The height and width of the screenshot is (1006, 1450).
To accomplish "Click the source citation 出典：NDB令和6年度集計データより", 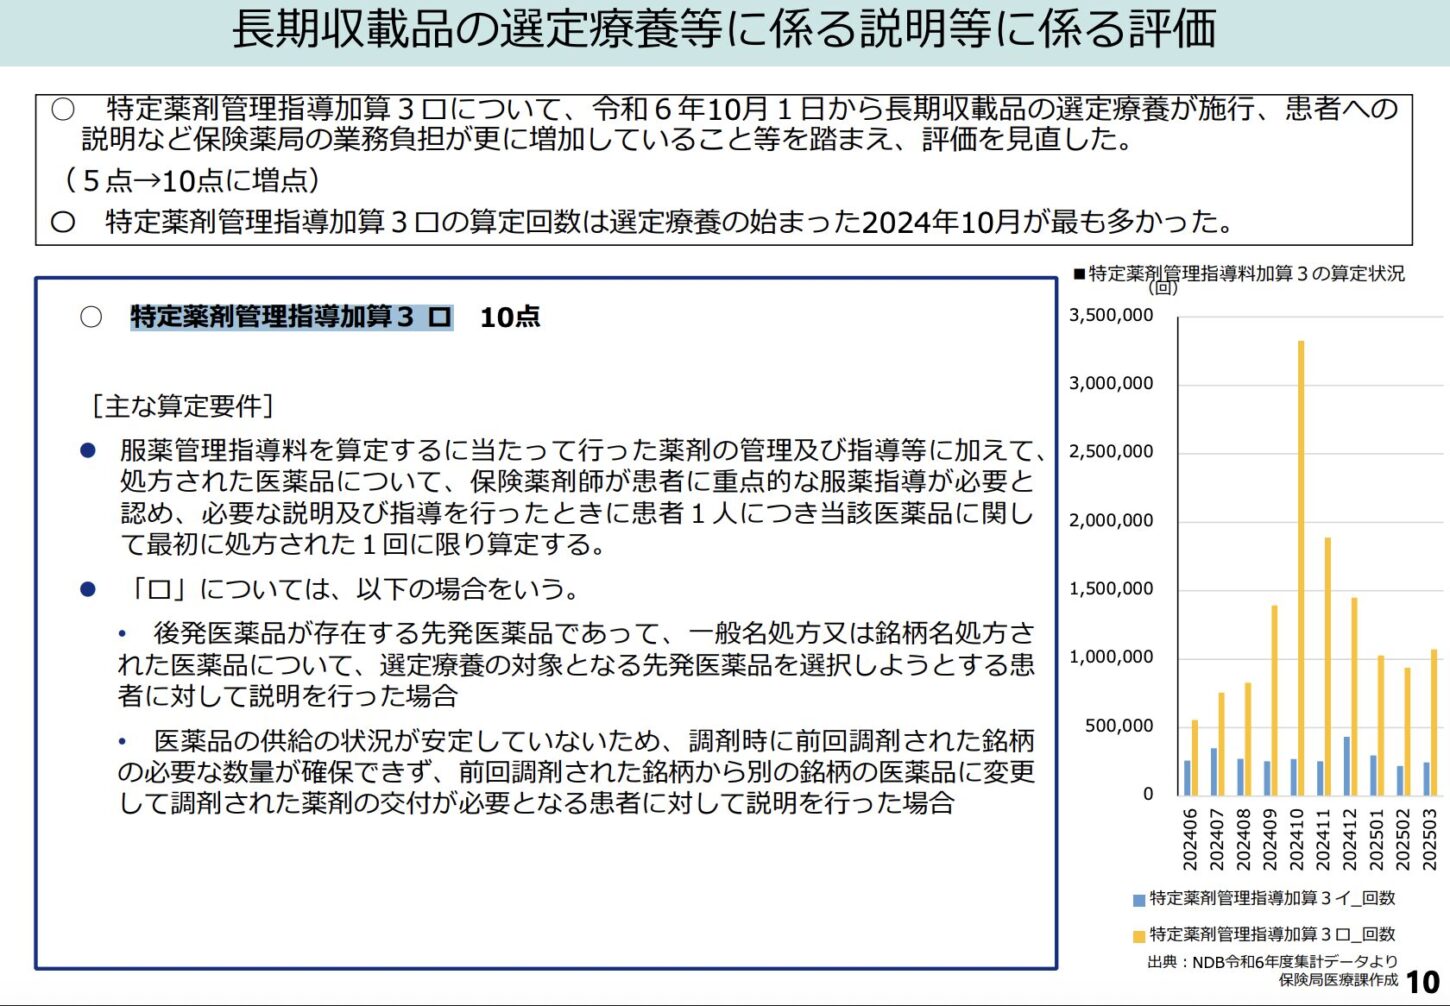I will tap(1272, 962).
